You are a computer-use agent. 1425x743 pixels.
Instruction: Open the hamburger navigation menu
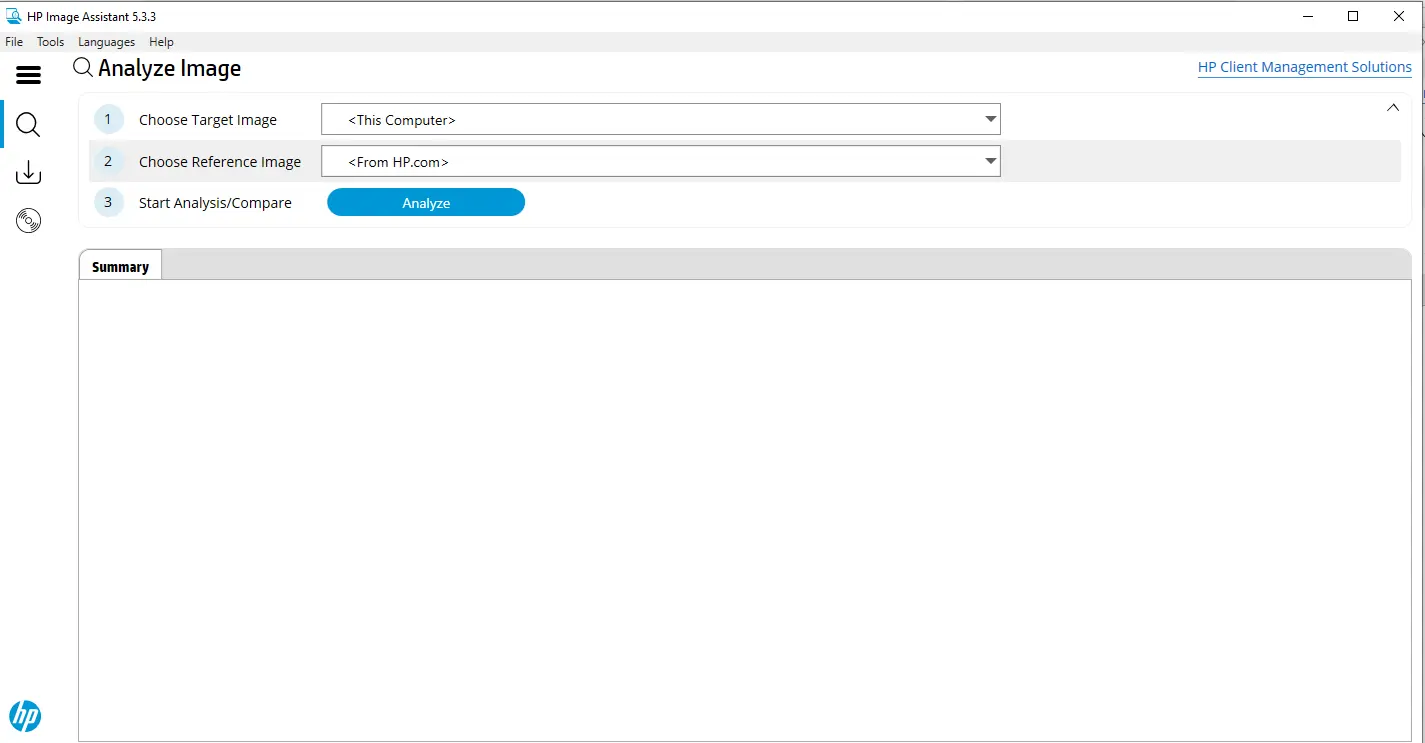tap(29, 75)
